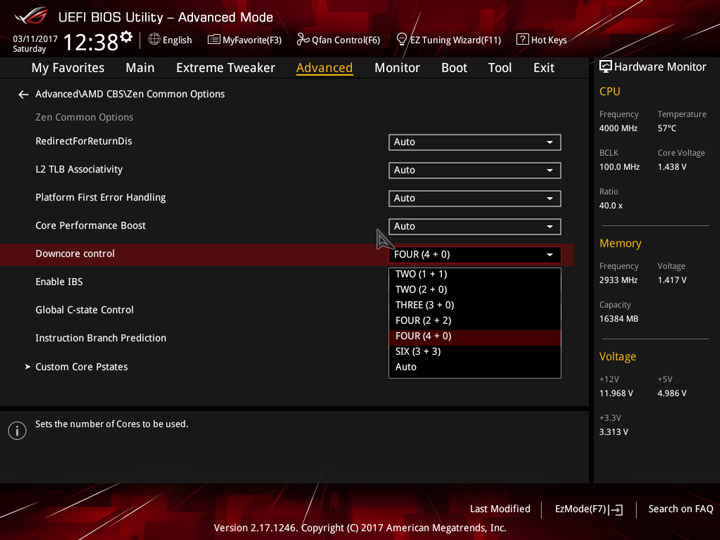This screenshot has width=720, height=540.
Task: Select SIX (3 + 3) option
Action: pyautogui.click(x=474, y=352)
